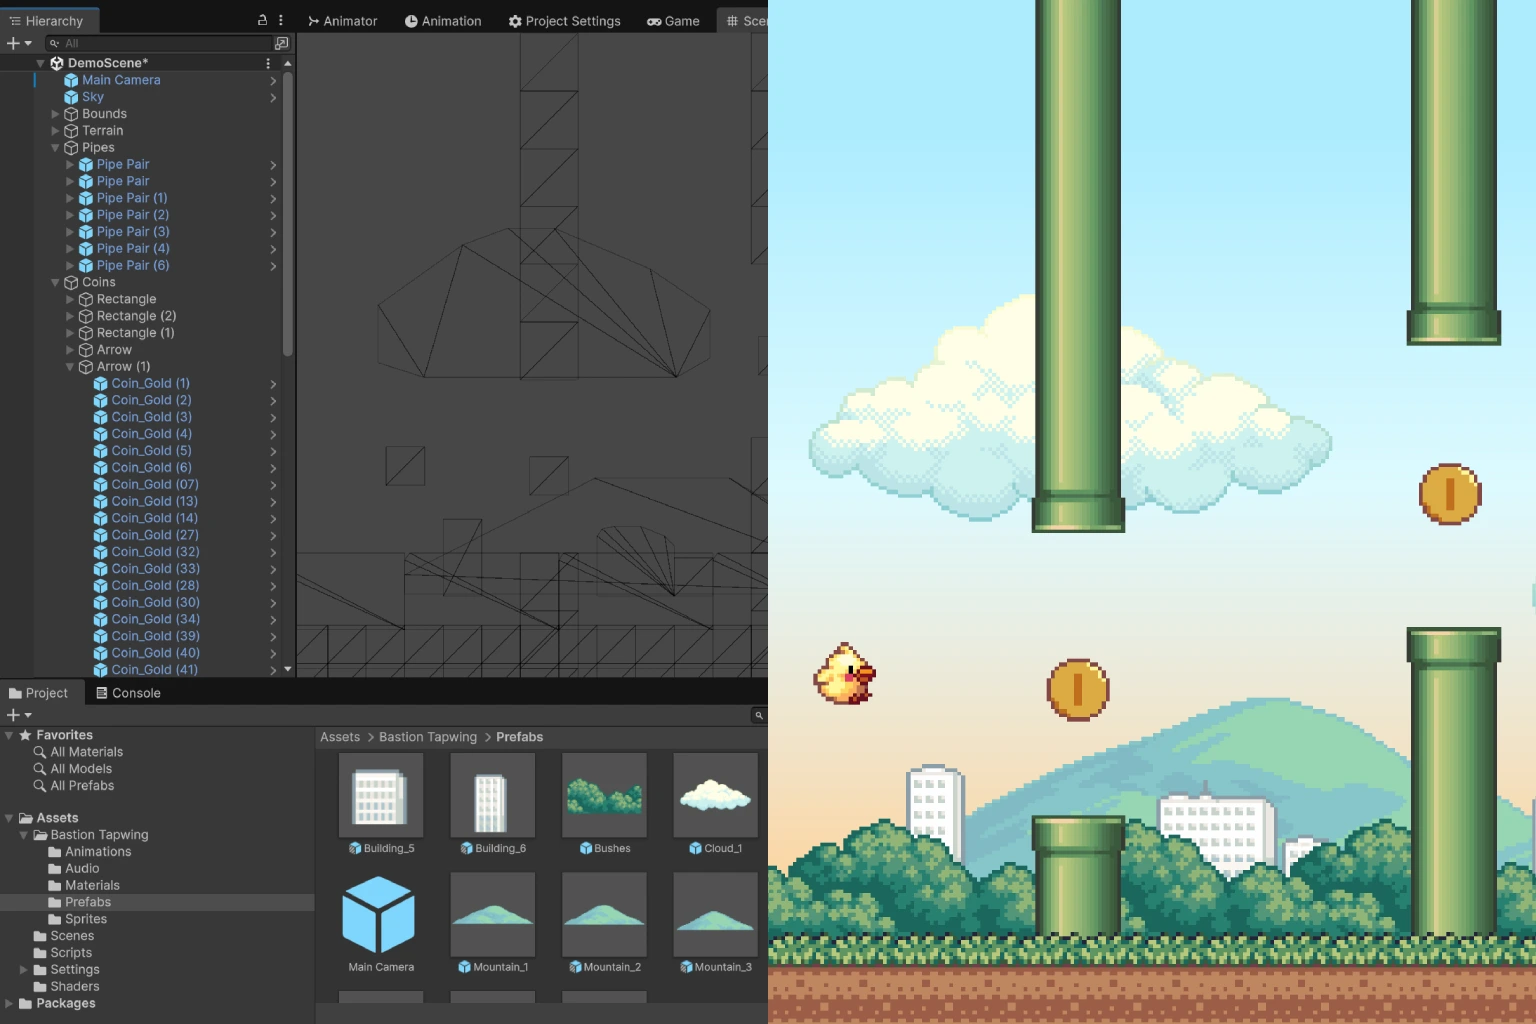Click the Hierarchy panel lock icon

(262, 20)
